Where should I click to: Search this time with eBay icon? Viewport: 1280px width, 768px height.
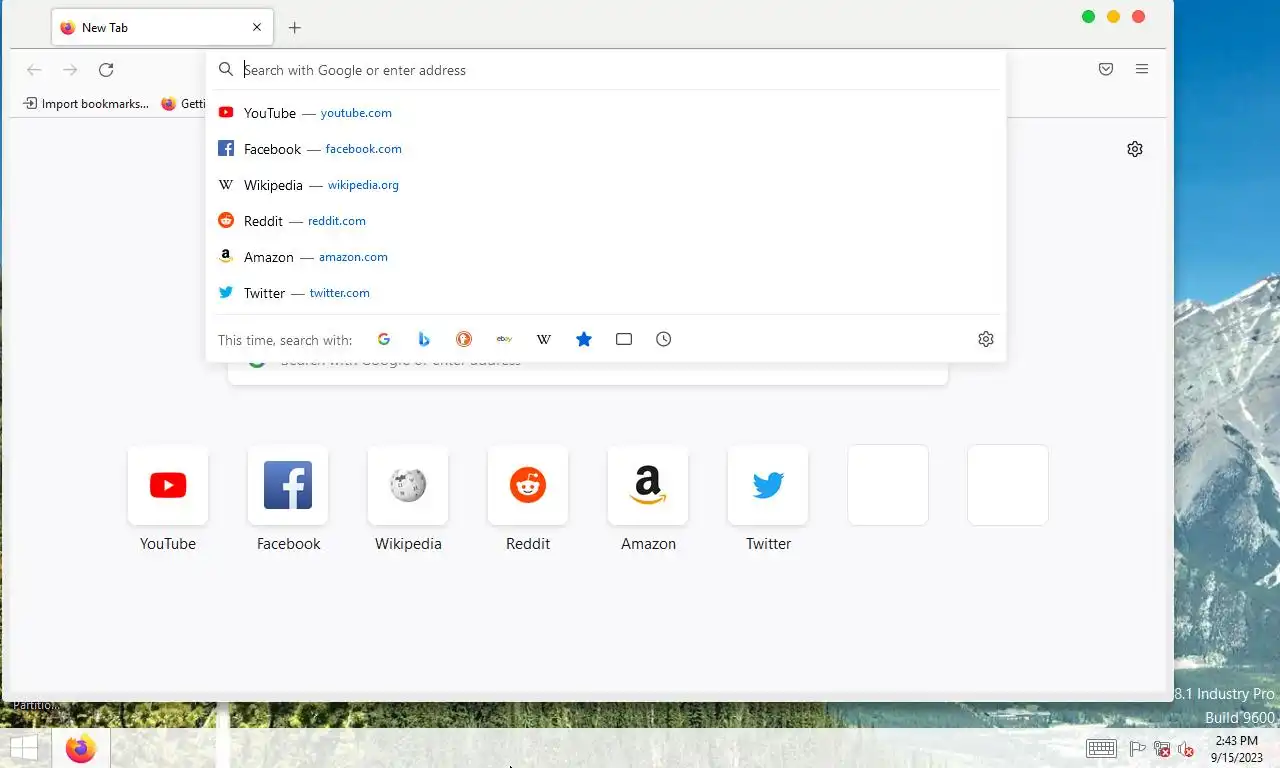(x=504, y=339)
